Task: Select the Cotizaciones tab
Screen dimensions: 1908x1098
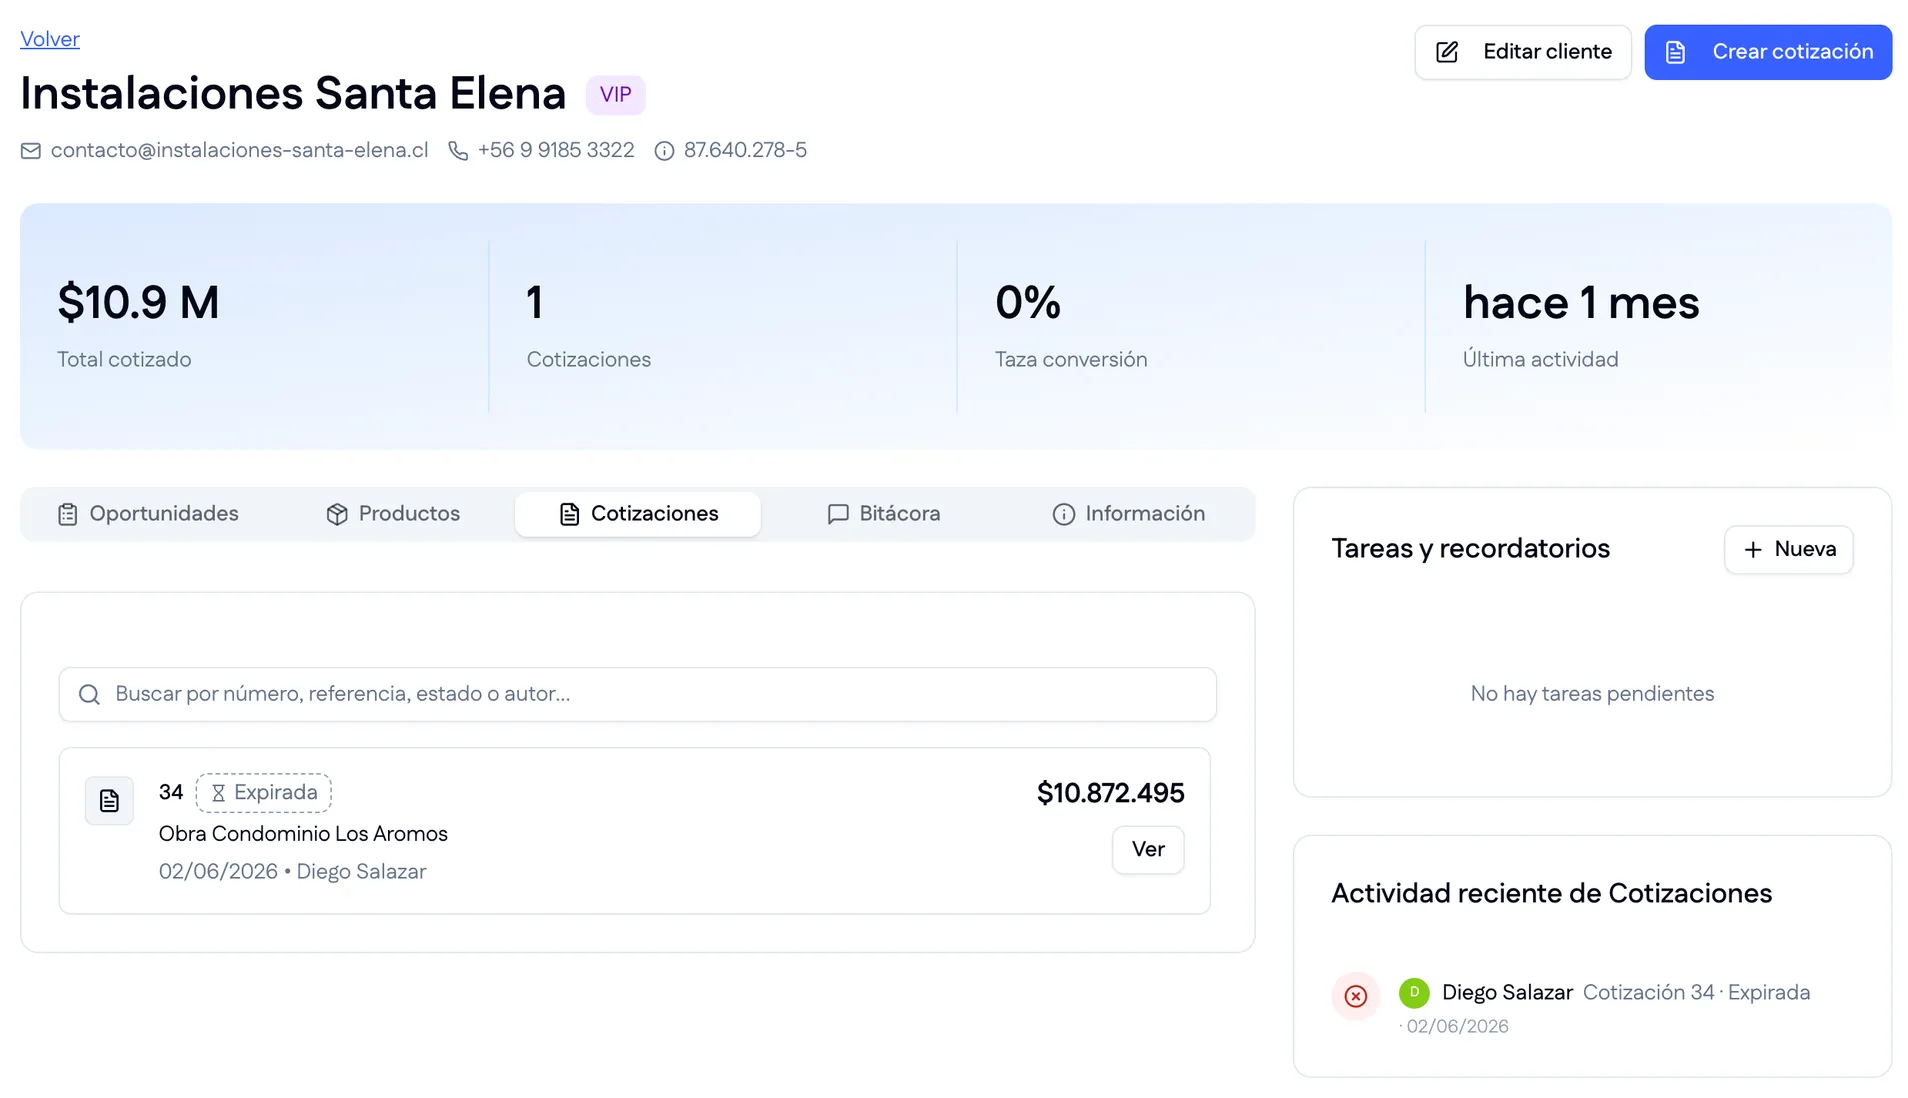Action: coord(638,514)
